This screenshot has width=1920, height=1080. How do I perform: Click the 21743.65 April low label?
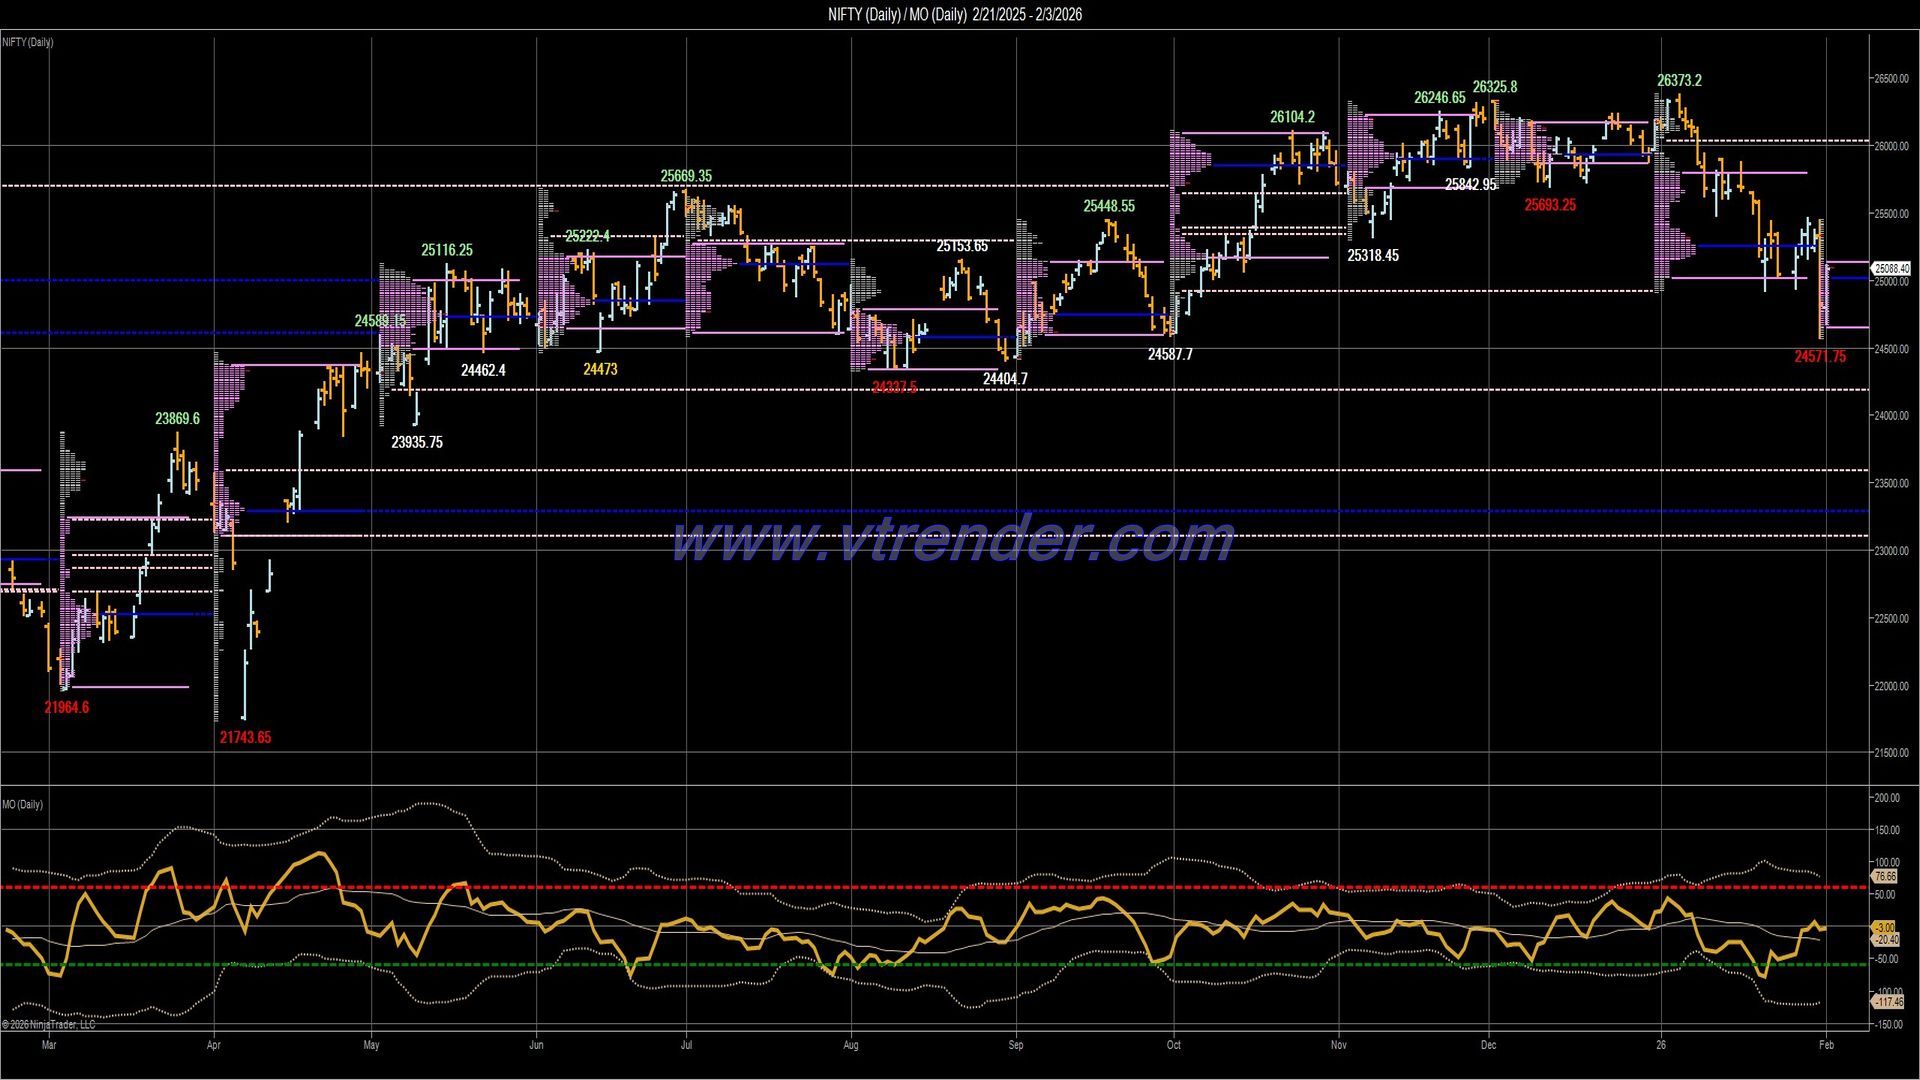pos(245,737)
